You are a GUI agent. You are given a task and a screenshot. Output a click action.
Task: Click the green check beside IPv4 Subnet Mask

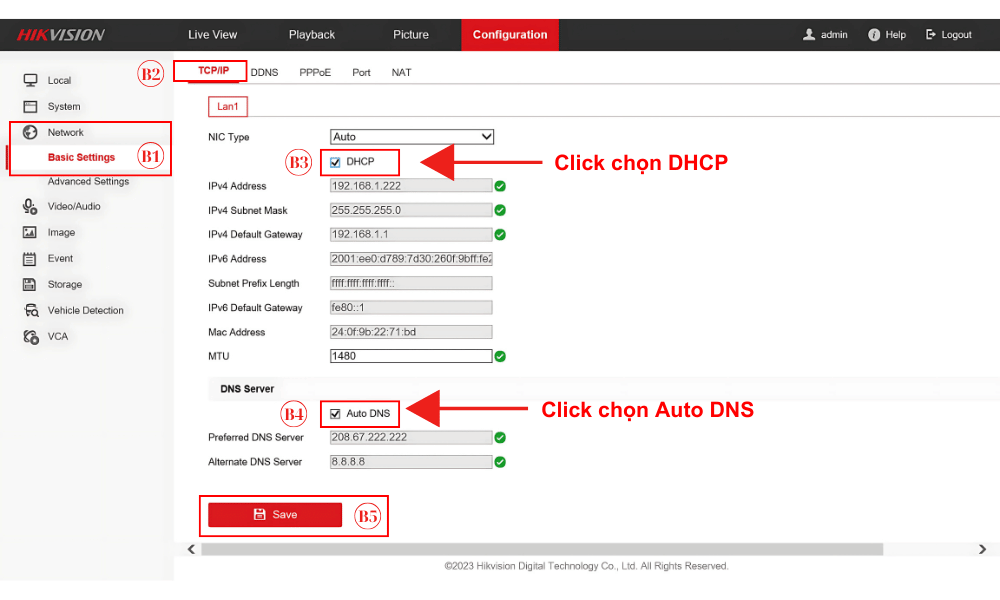click(x=500, y=210)
